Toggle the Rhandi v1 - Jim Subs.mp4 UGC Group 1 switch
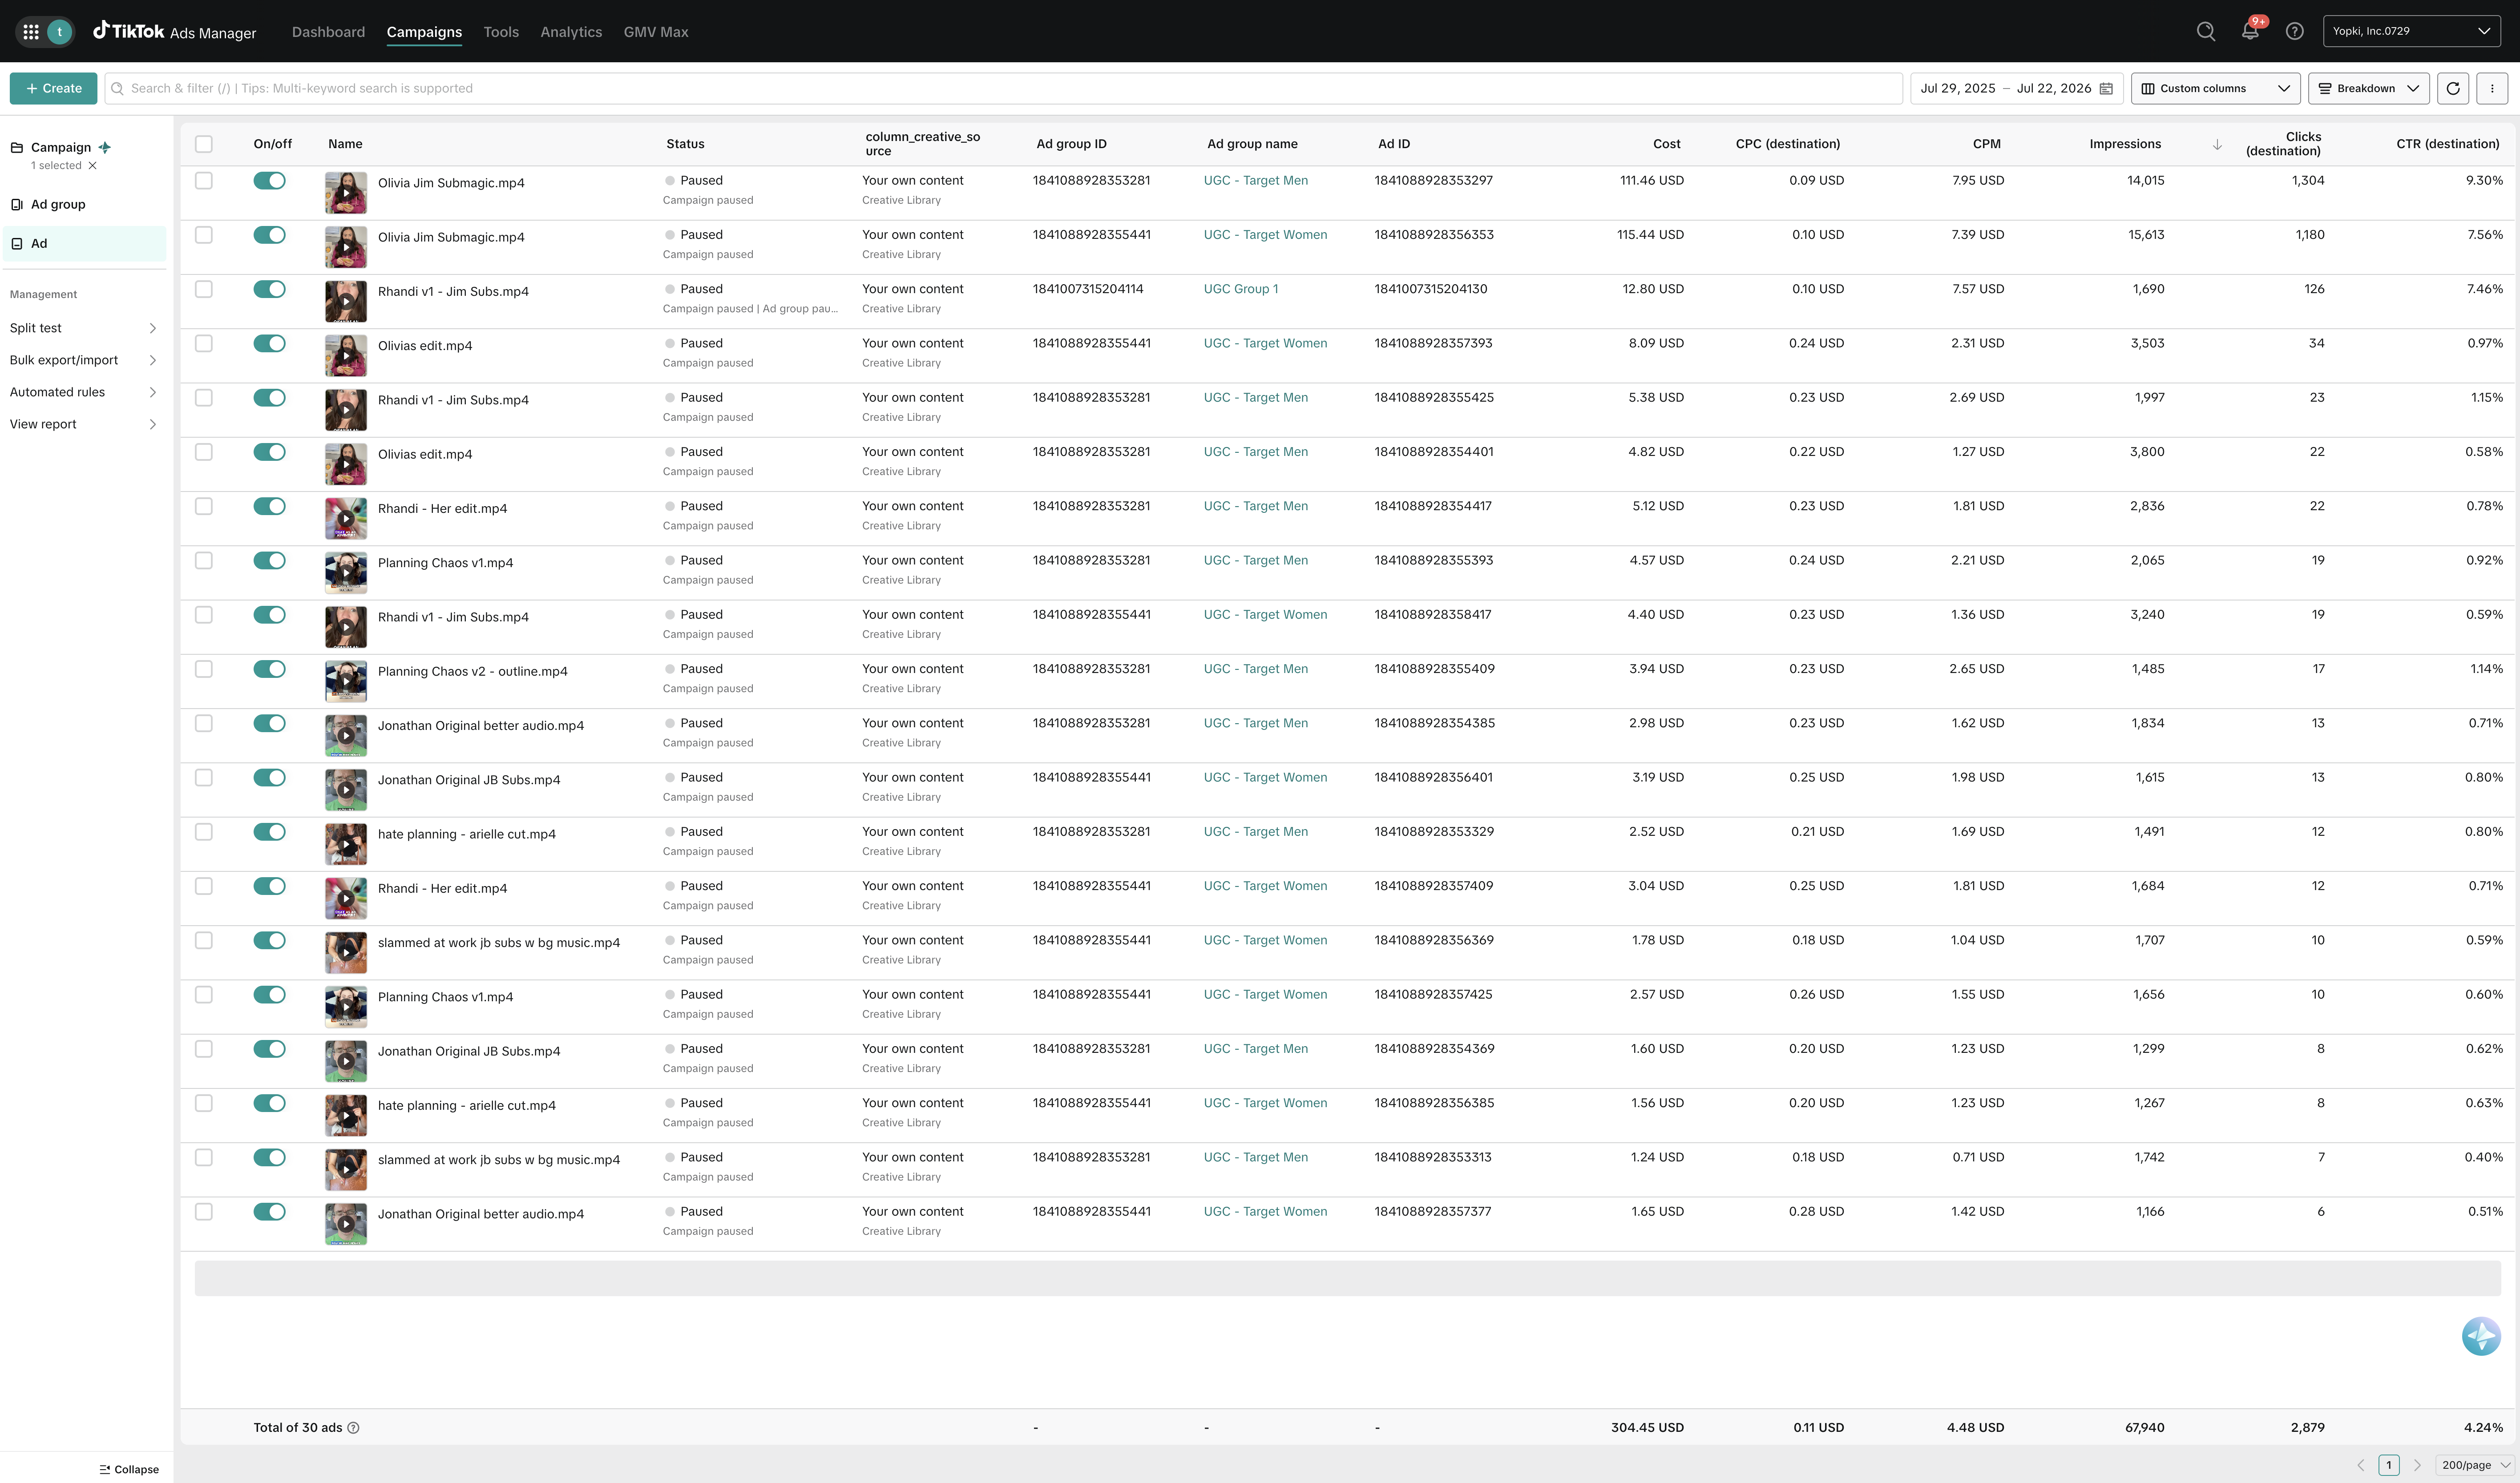 pos(269,289)
